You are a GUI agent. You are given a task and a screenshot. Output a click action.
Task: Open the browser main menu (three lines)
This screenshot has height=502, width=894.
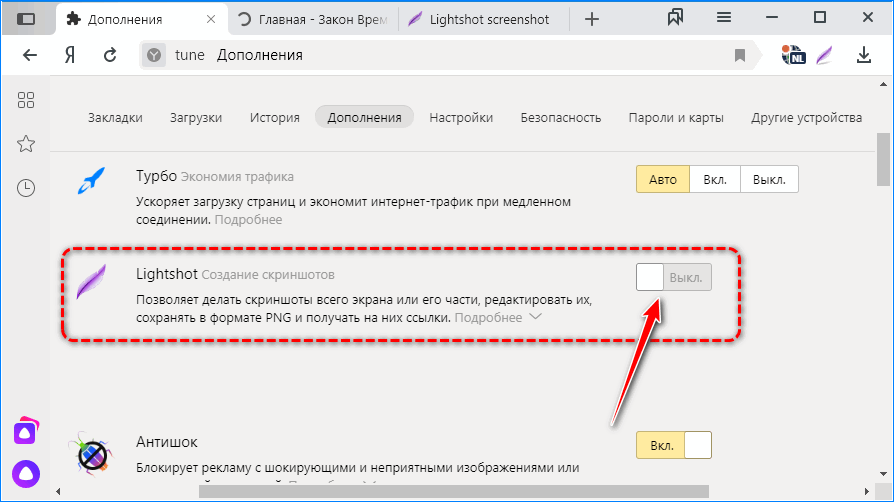coord(724,18)
